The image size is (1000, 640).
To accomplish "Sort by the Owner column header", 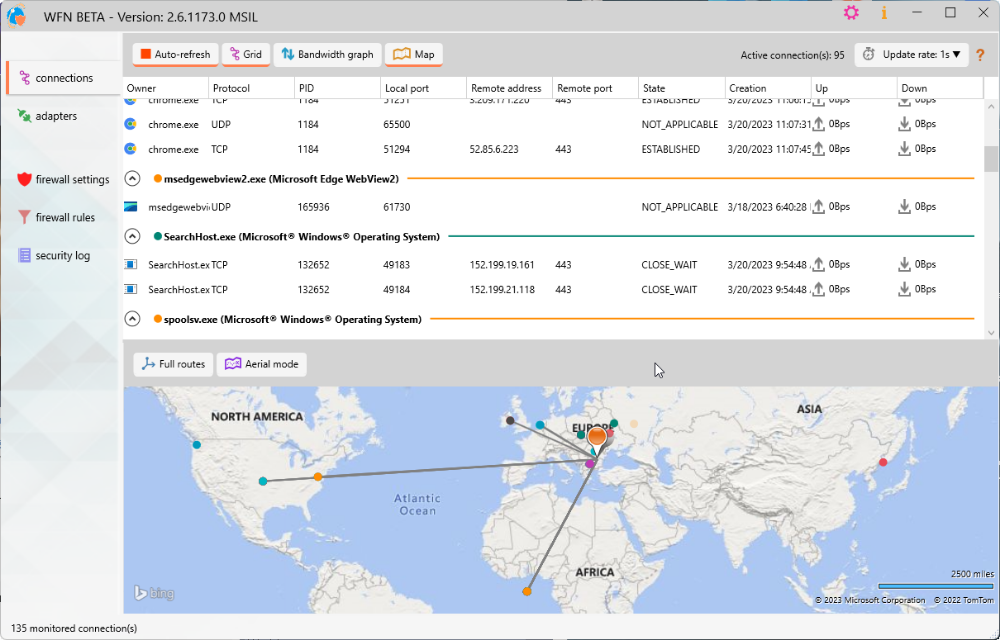I will point(166,88).
